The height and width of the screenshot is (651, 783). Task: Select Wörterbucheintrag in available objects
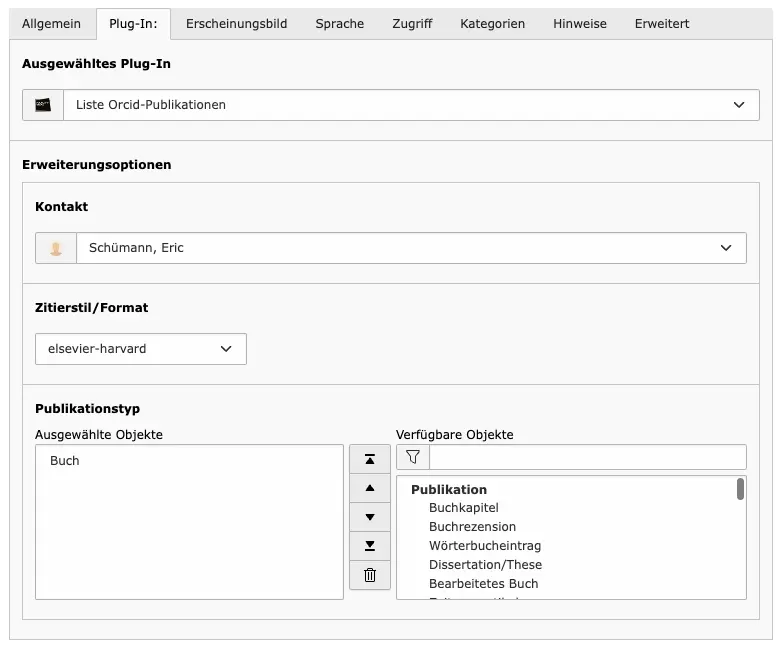(x=484, y=546)
